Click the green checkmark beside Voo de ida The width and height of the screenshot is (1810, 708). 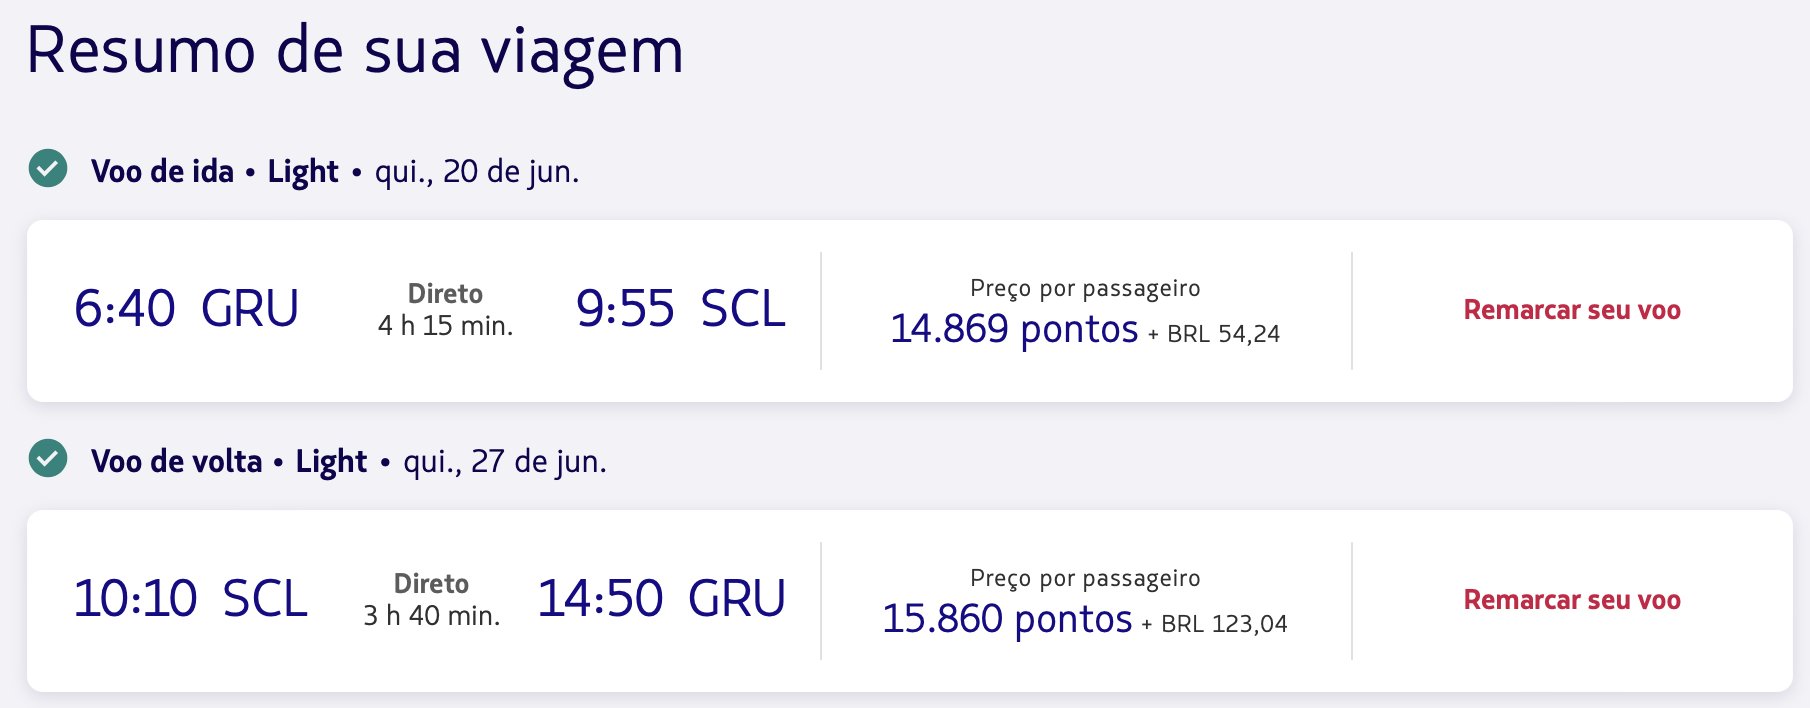click(48, 169)
